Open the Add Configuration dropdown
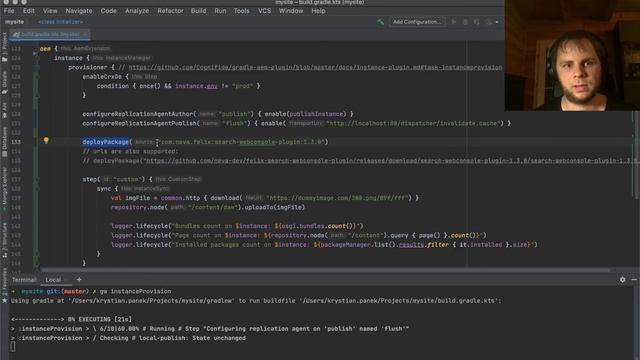Image resolution: width=640 pixels, height=360 pixels. (417, 22)
